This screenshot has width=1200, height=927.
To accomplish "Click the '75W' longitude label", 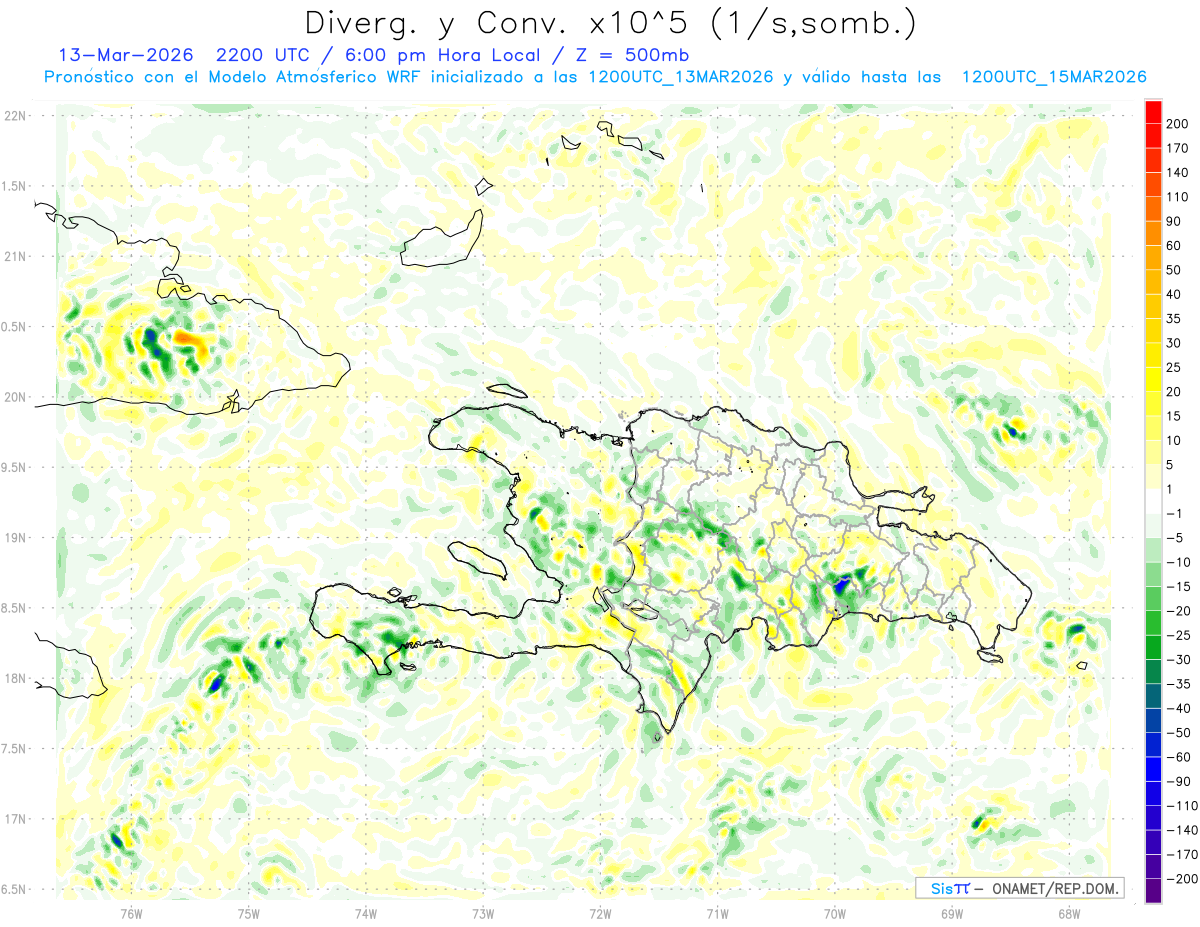I will (x=249, y=914).
